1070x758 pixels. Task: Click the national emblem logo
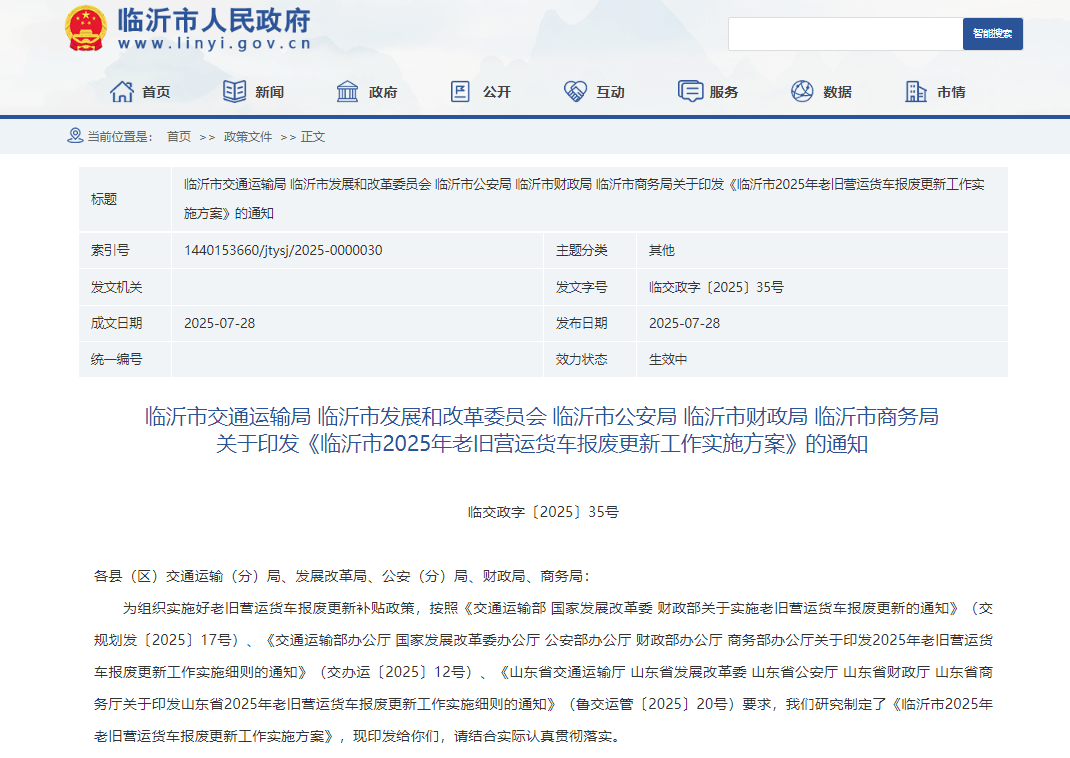[x=85, y=28]
